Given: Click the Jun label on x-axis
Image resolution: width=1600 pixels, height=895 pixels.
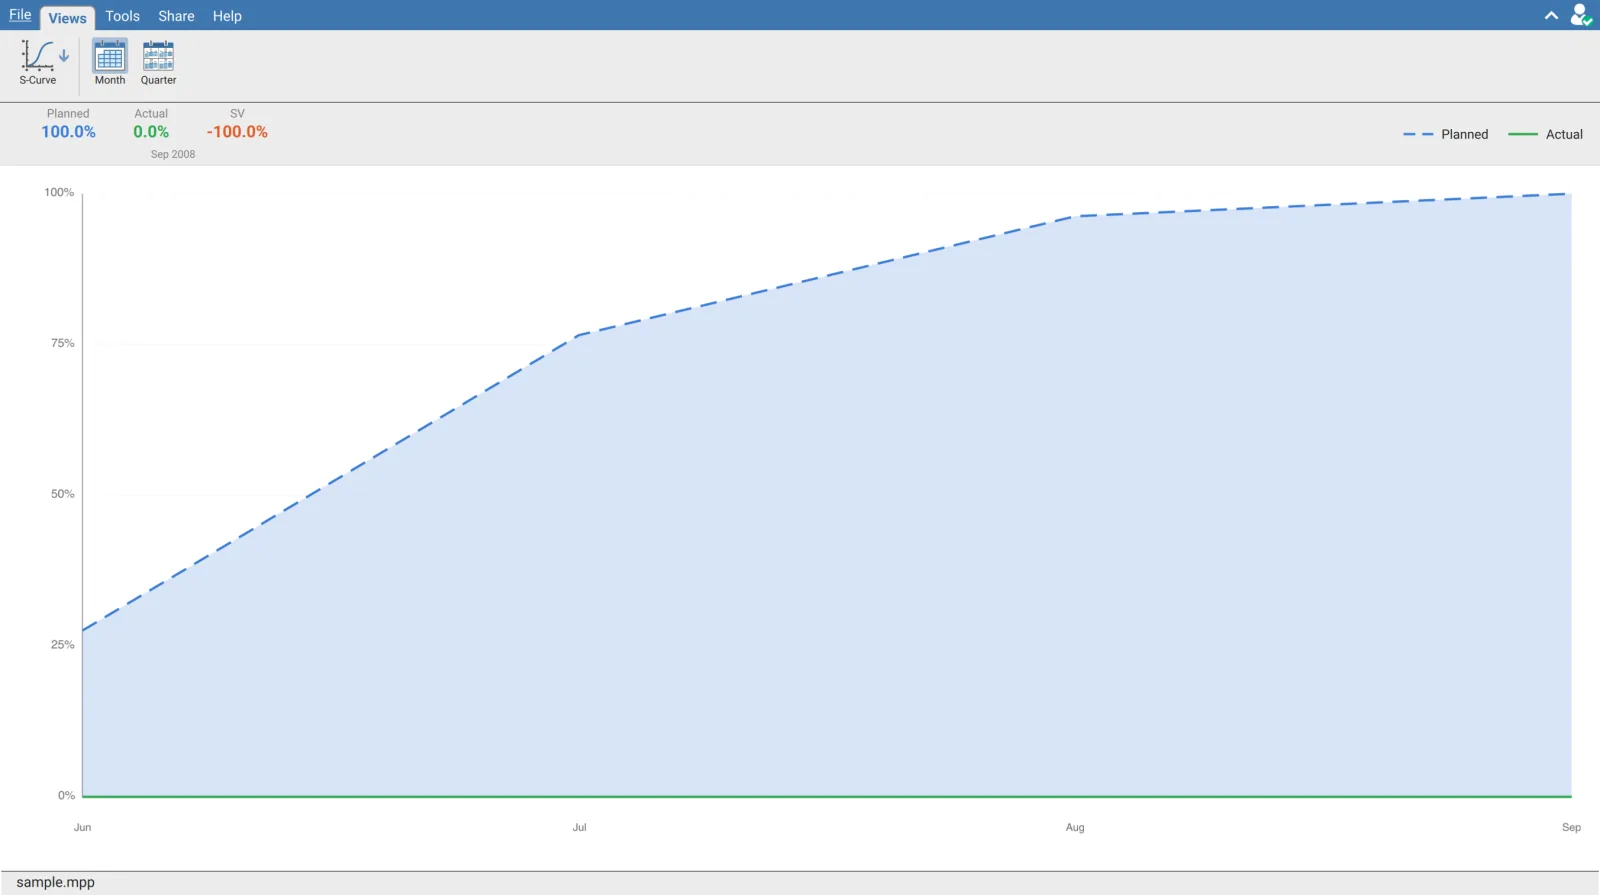Looking at the screenshot, I should click(82, 827).
